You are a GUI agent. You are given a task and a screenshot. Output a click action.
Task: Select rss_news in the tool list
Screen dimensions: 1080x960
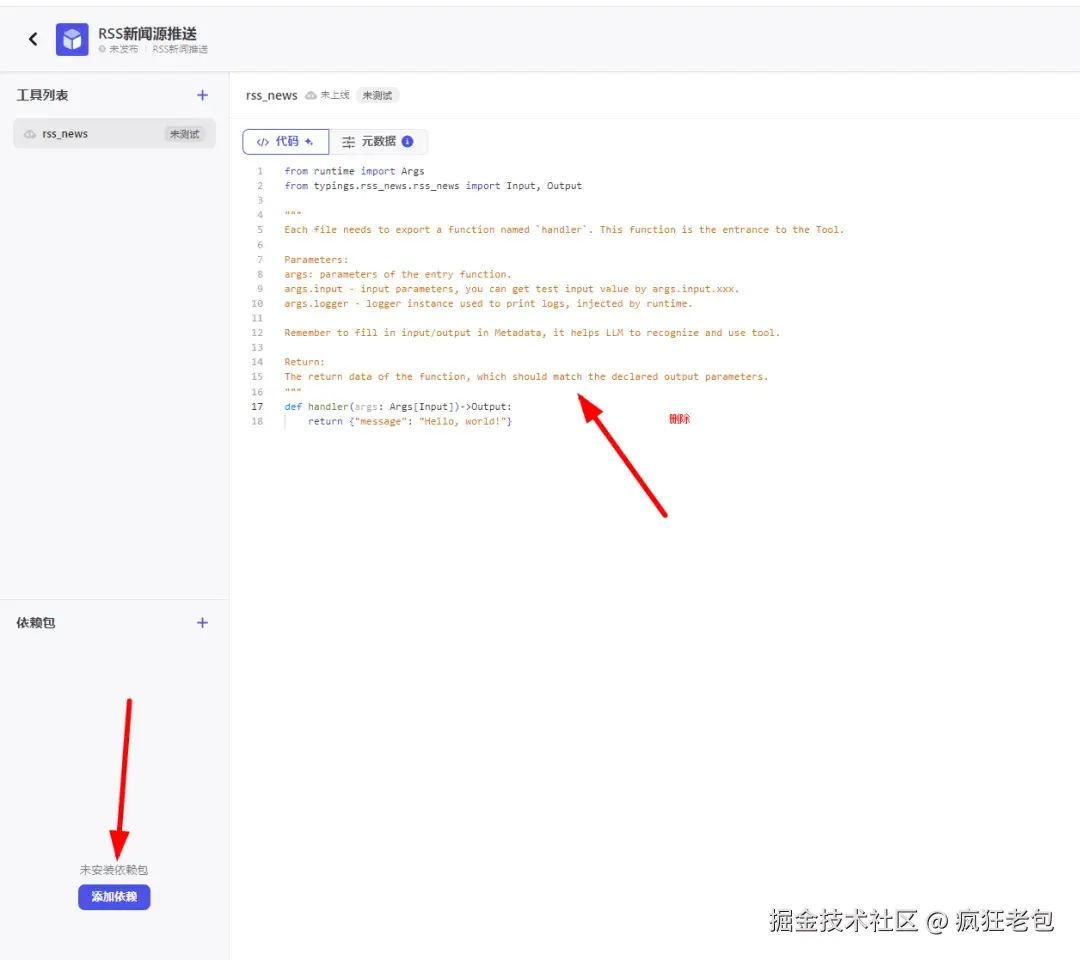click(x=114, y=134)
